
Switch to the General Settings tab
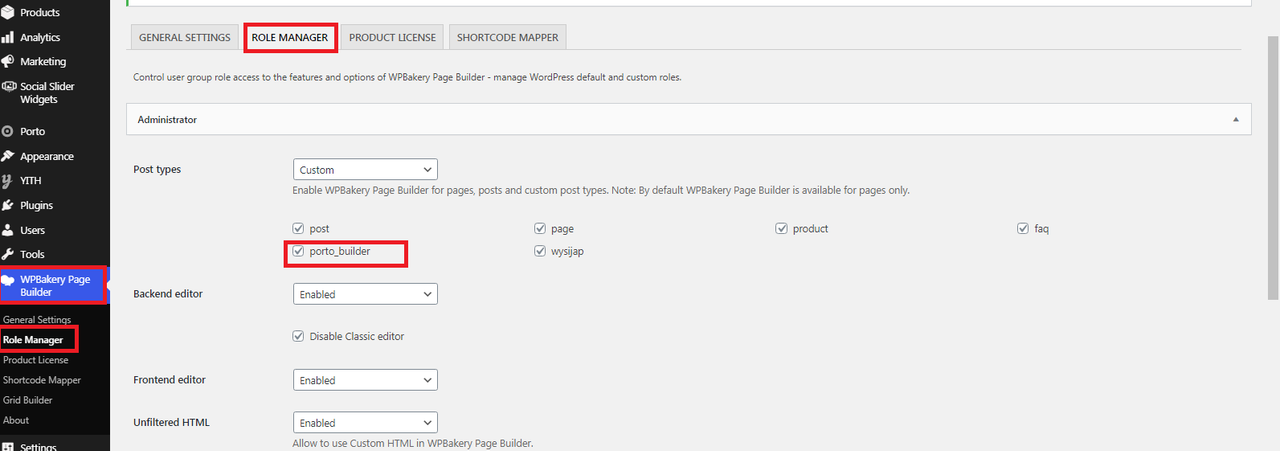point(184,37)
